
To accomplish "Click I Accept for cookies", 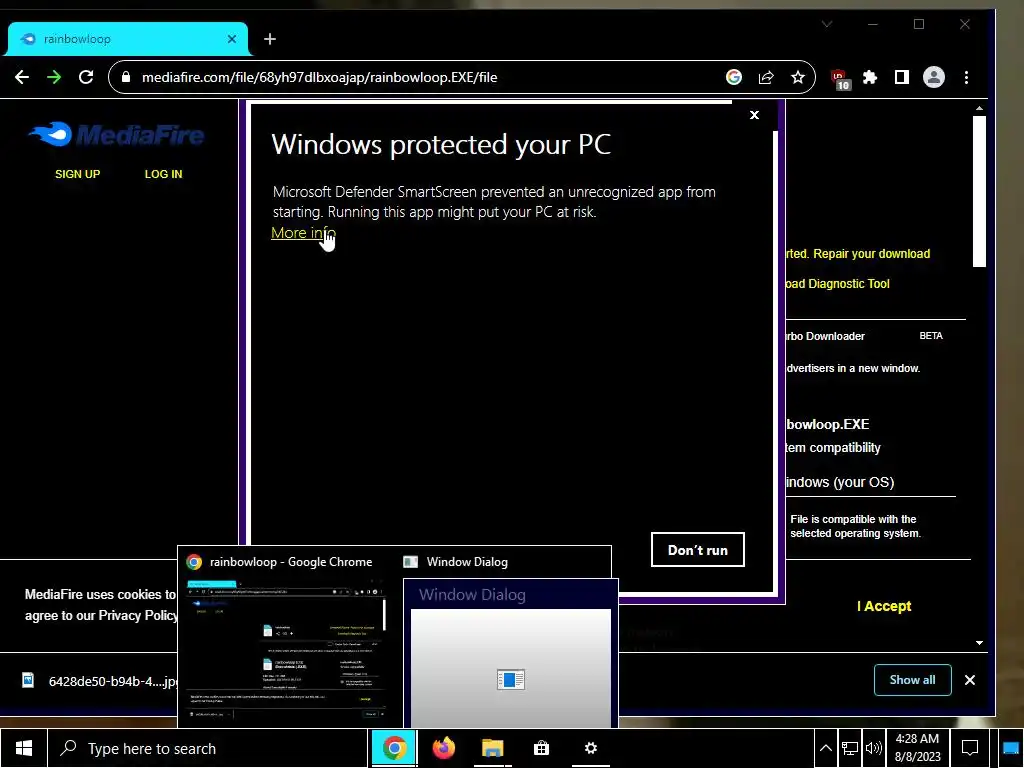I will click(x=884, y=606).
